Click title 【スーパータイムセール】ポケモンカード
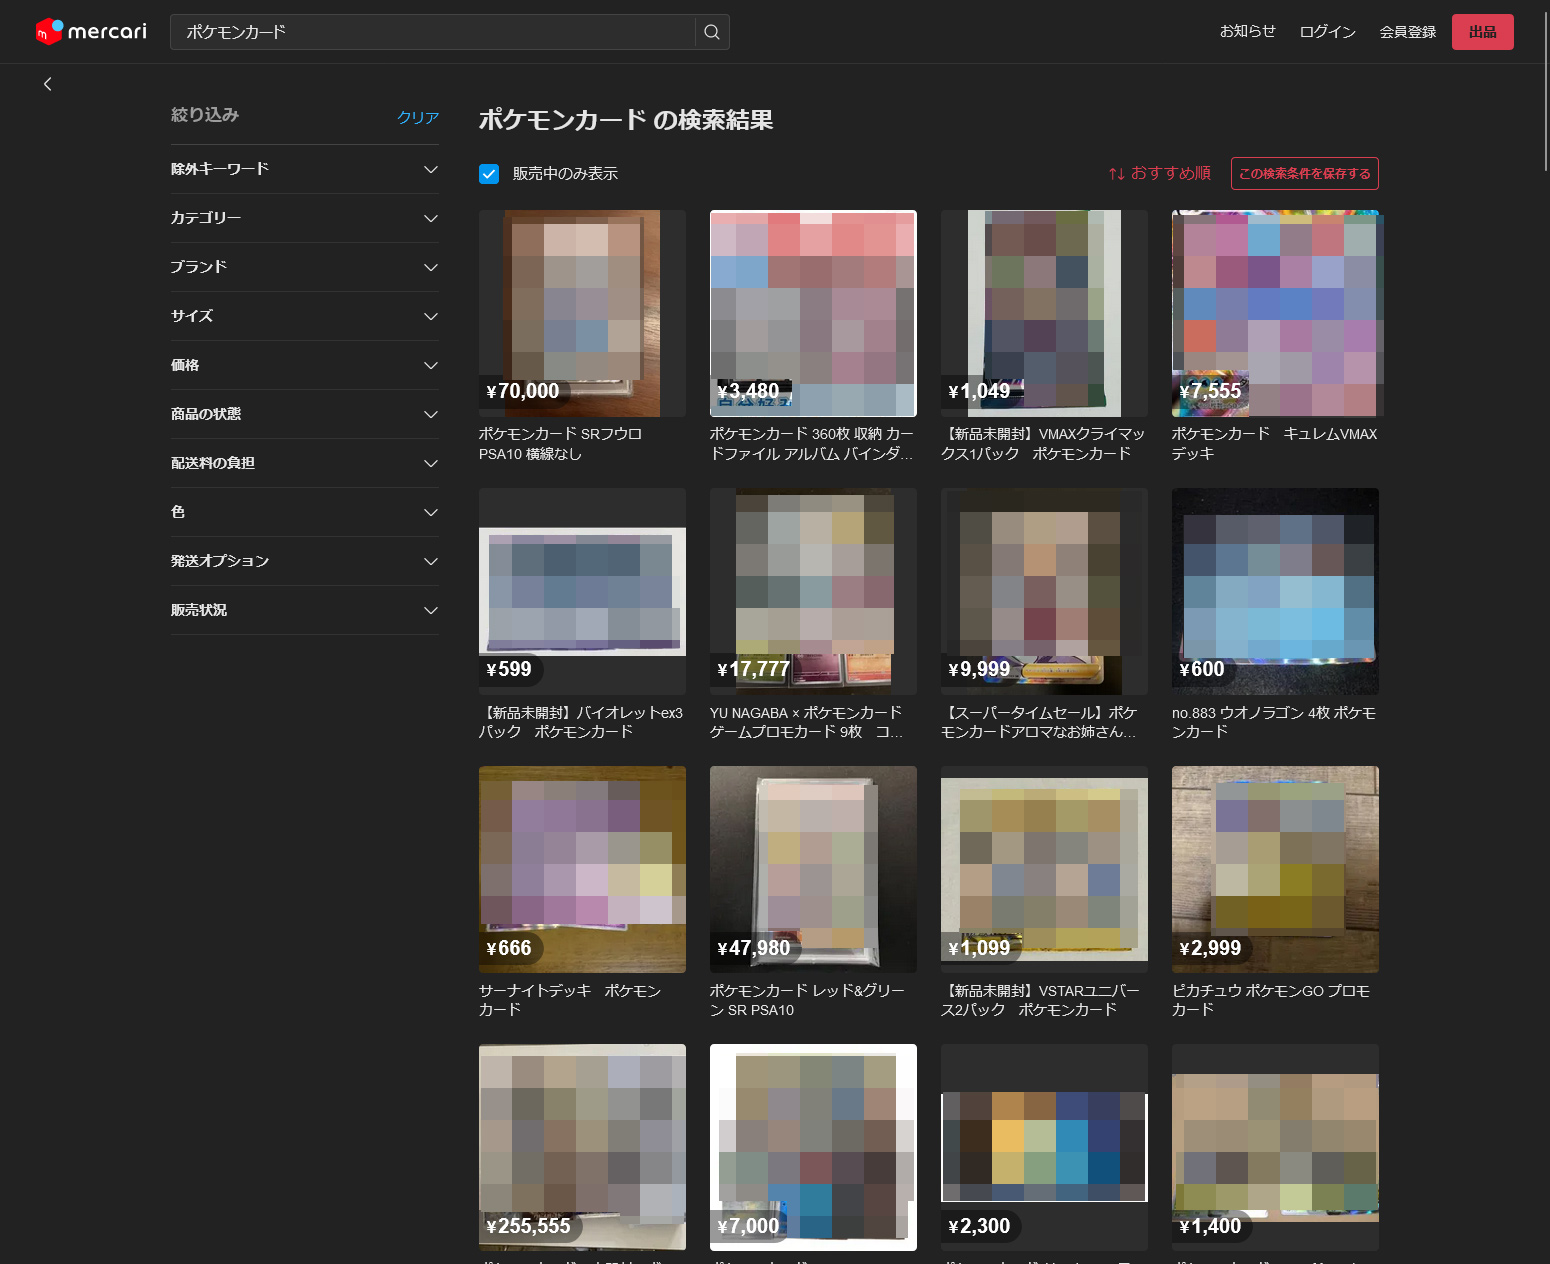Viewport: 1550px width, 1264px height. click(1040, 722)
